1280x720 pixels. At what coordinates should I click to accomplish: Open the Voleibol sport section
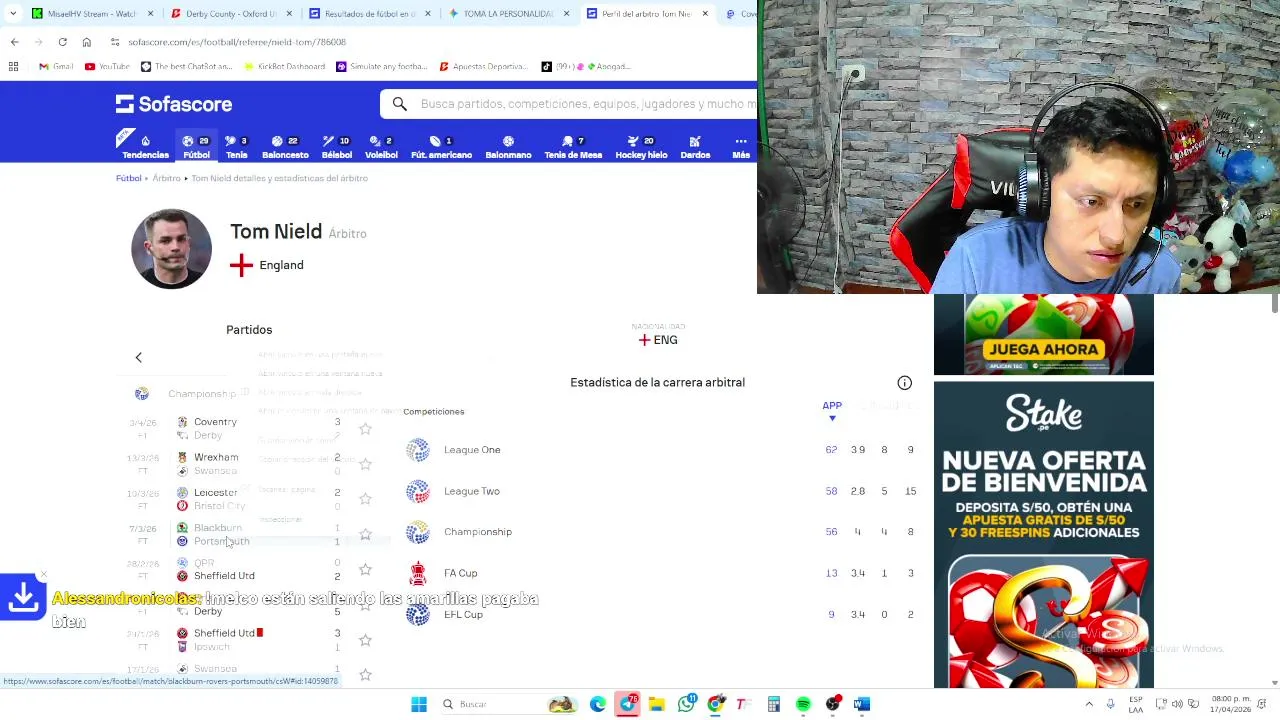click(x=381, y=147)
